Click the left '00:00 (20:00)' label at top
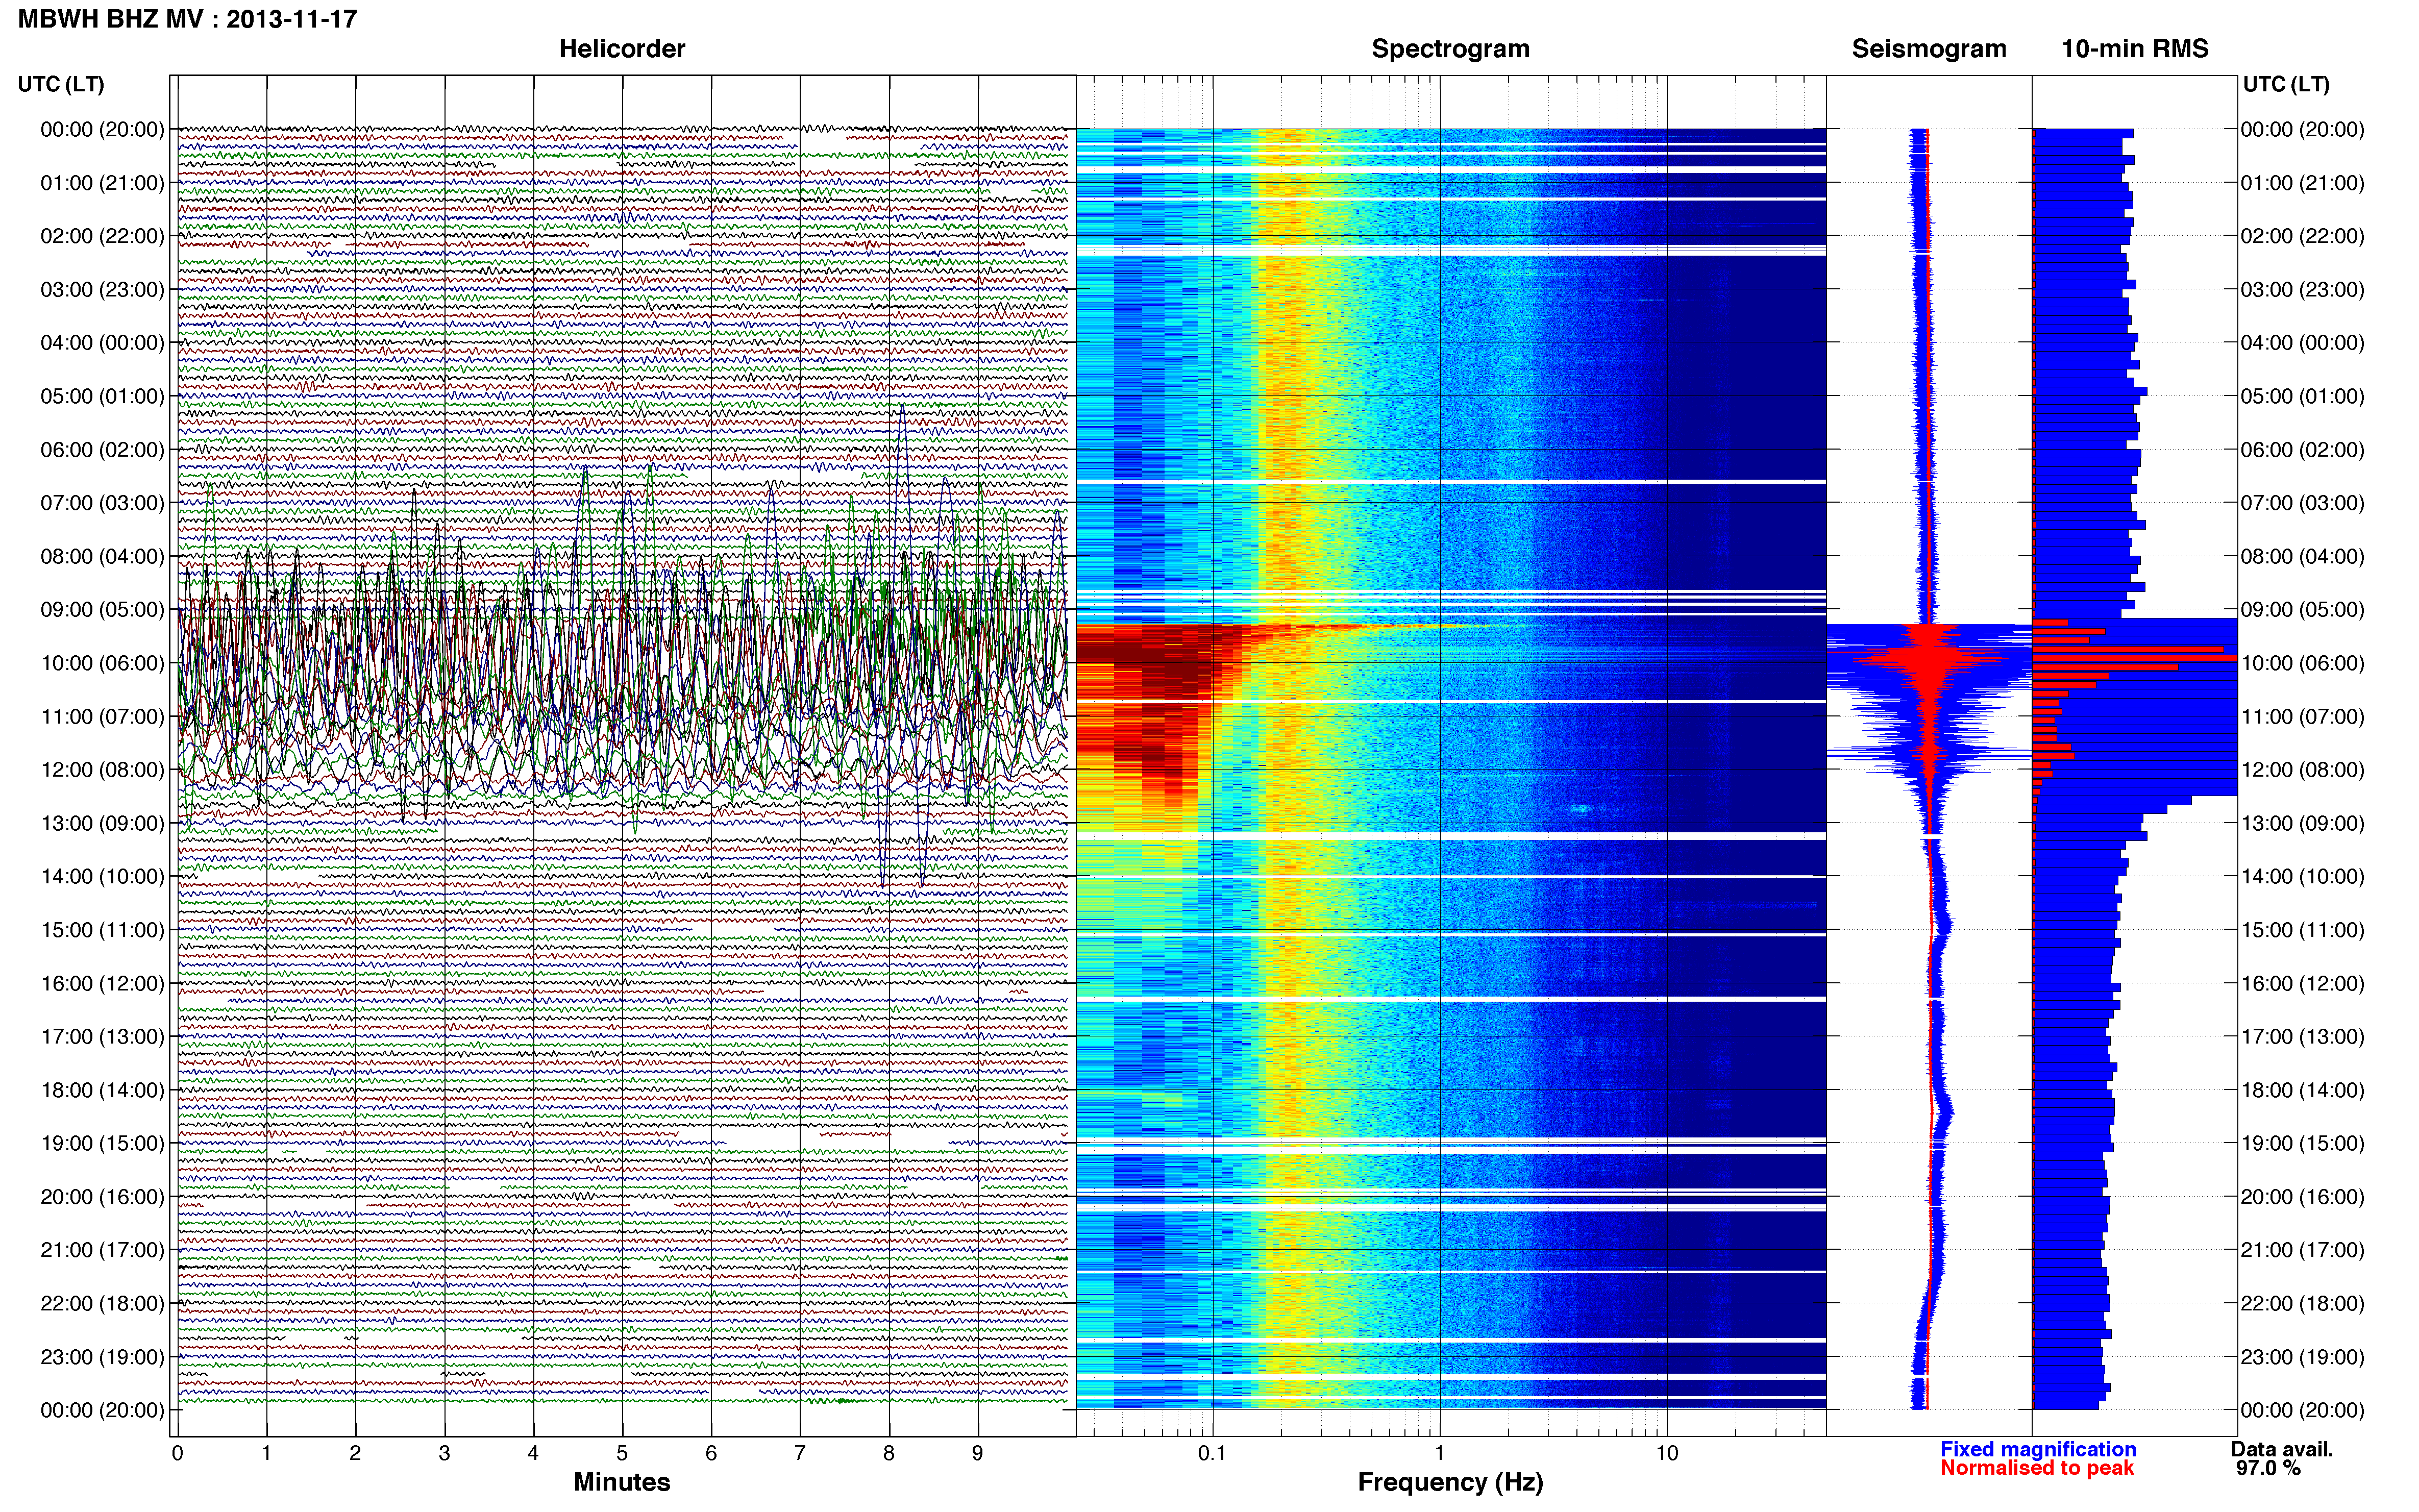Screen dimensions: 2419x1512 coord(102,129)
